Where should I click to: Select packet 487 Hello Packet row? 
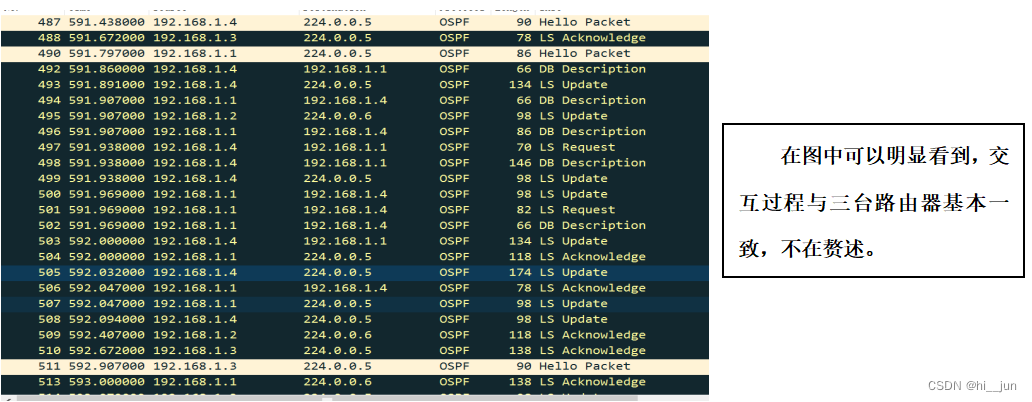pos(355,22)
